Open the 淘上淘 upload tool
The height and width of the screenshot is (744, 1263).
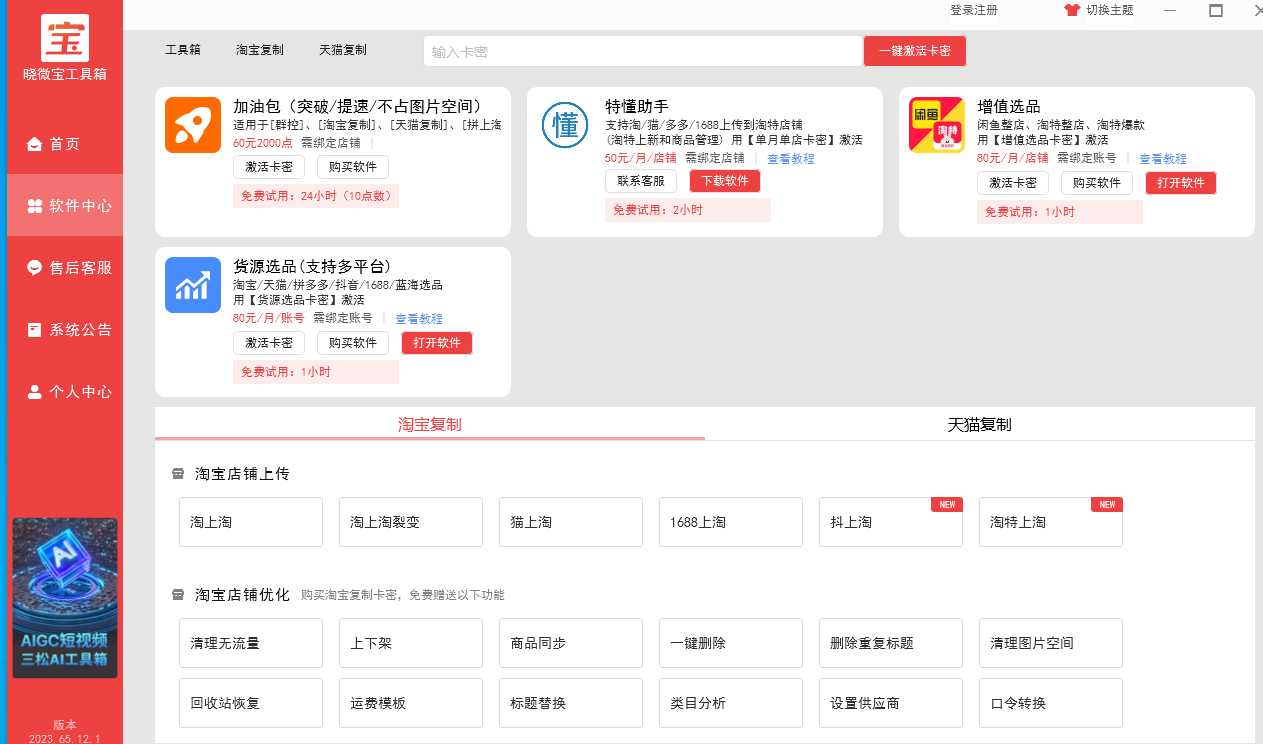click(x=251, y=522)
